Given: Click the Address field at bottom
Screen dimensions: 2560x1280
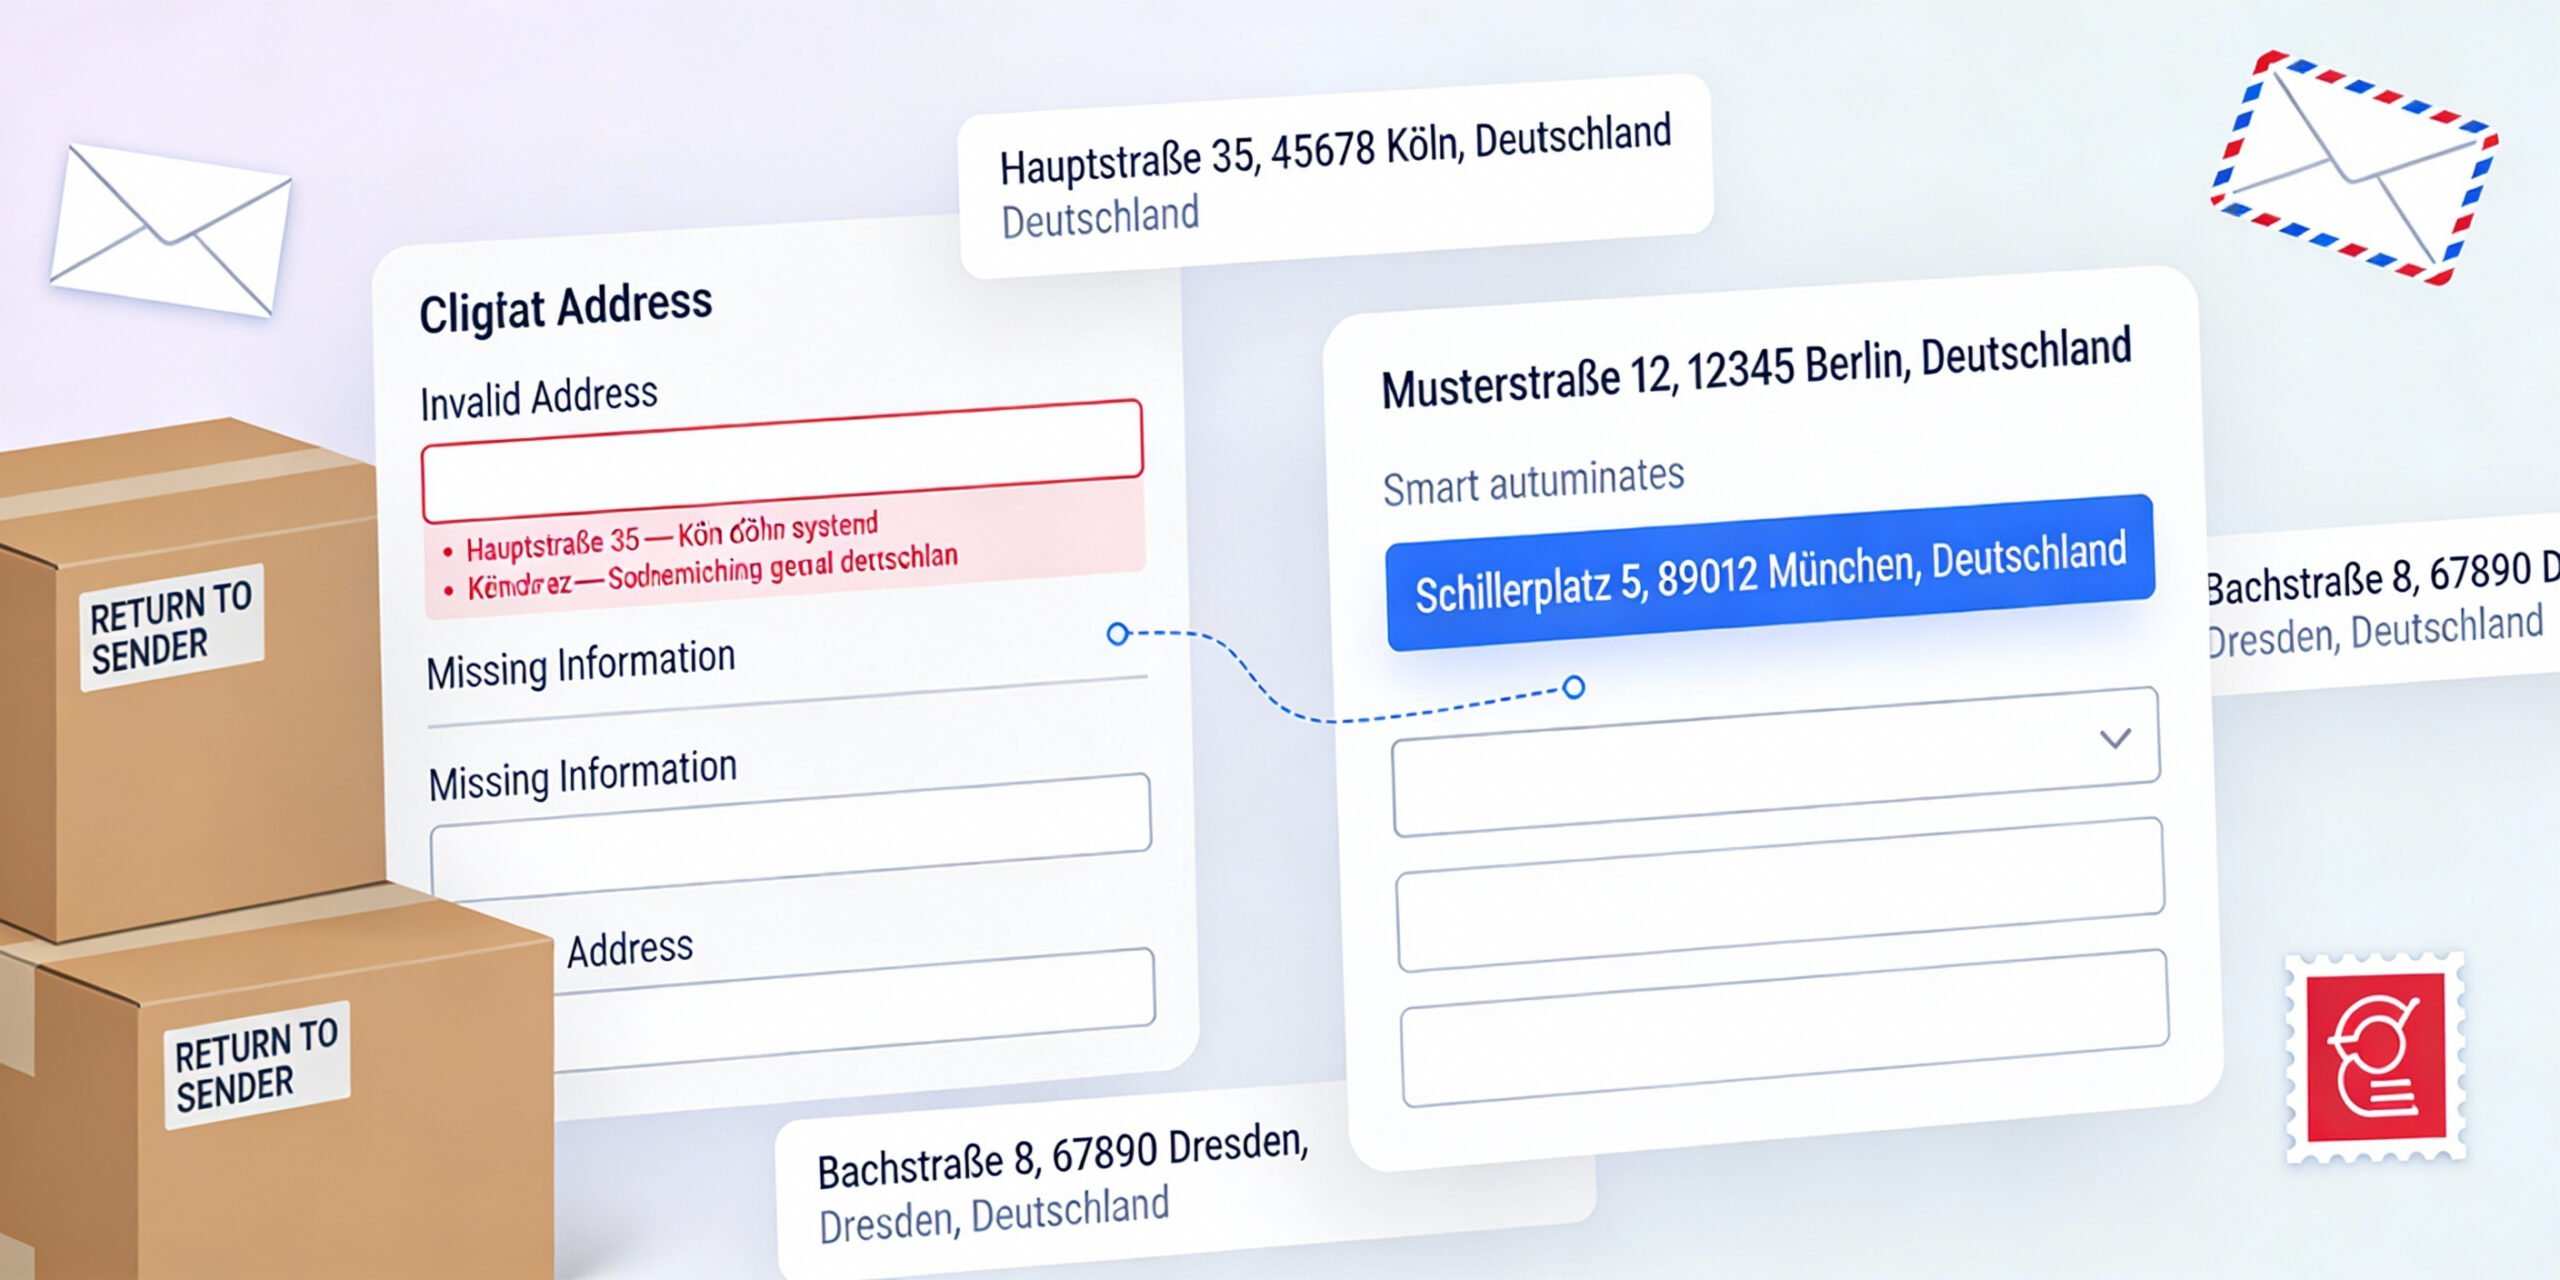Looking at the screenshot, I should [850, 1010].
